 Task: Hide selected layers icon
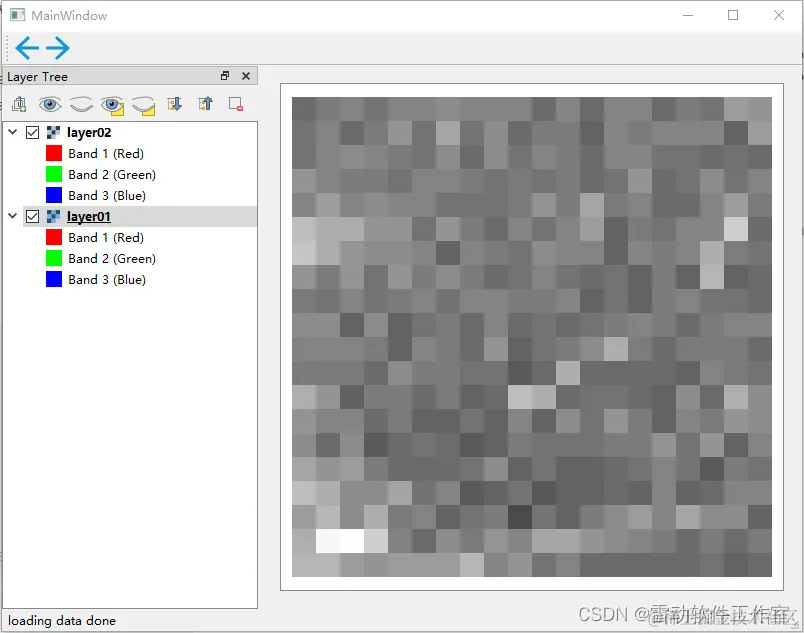pos(144,105)
